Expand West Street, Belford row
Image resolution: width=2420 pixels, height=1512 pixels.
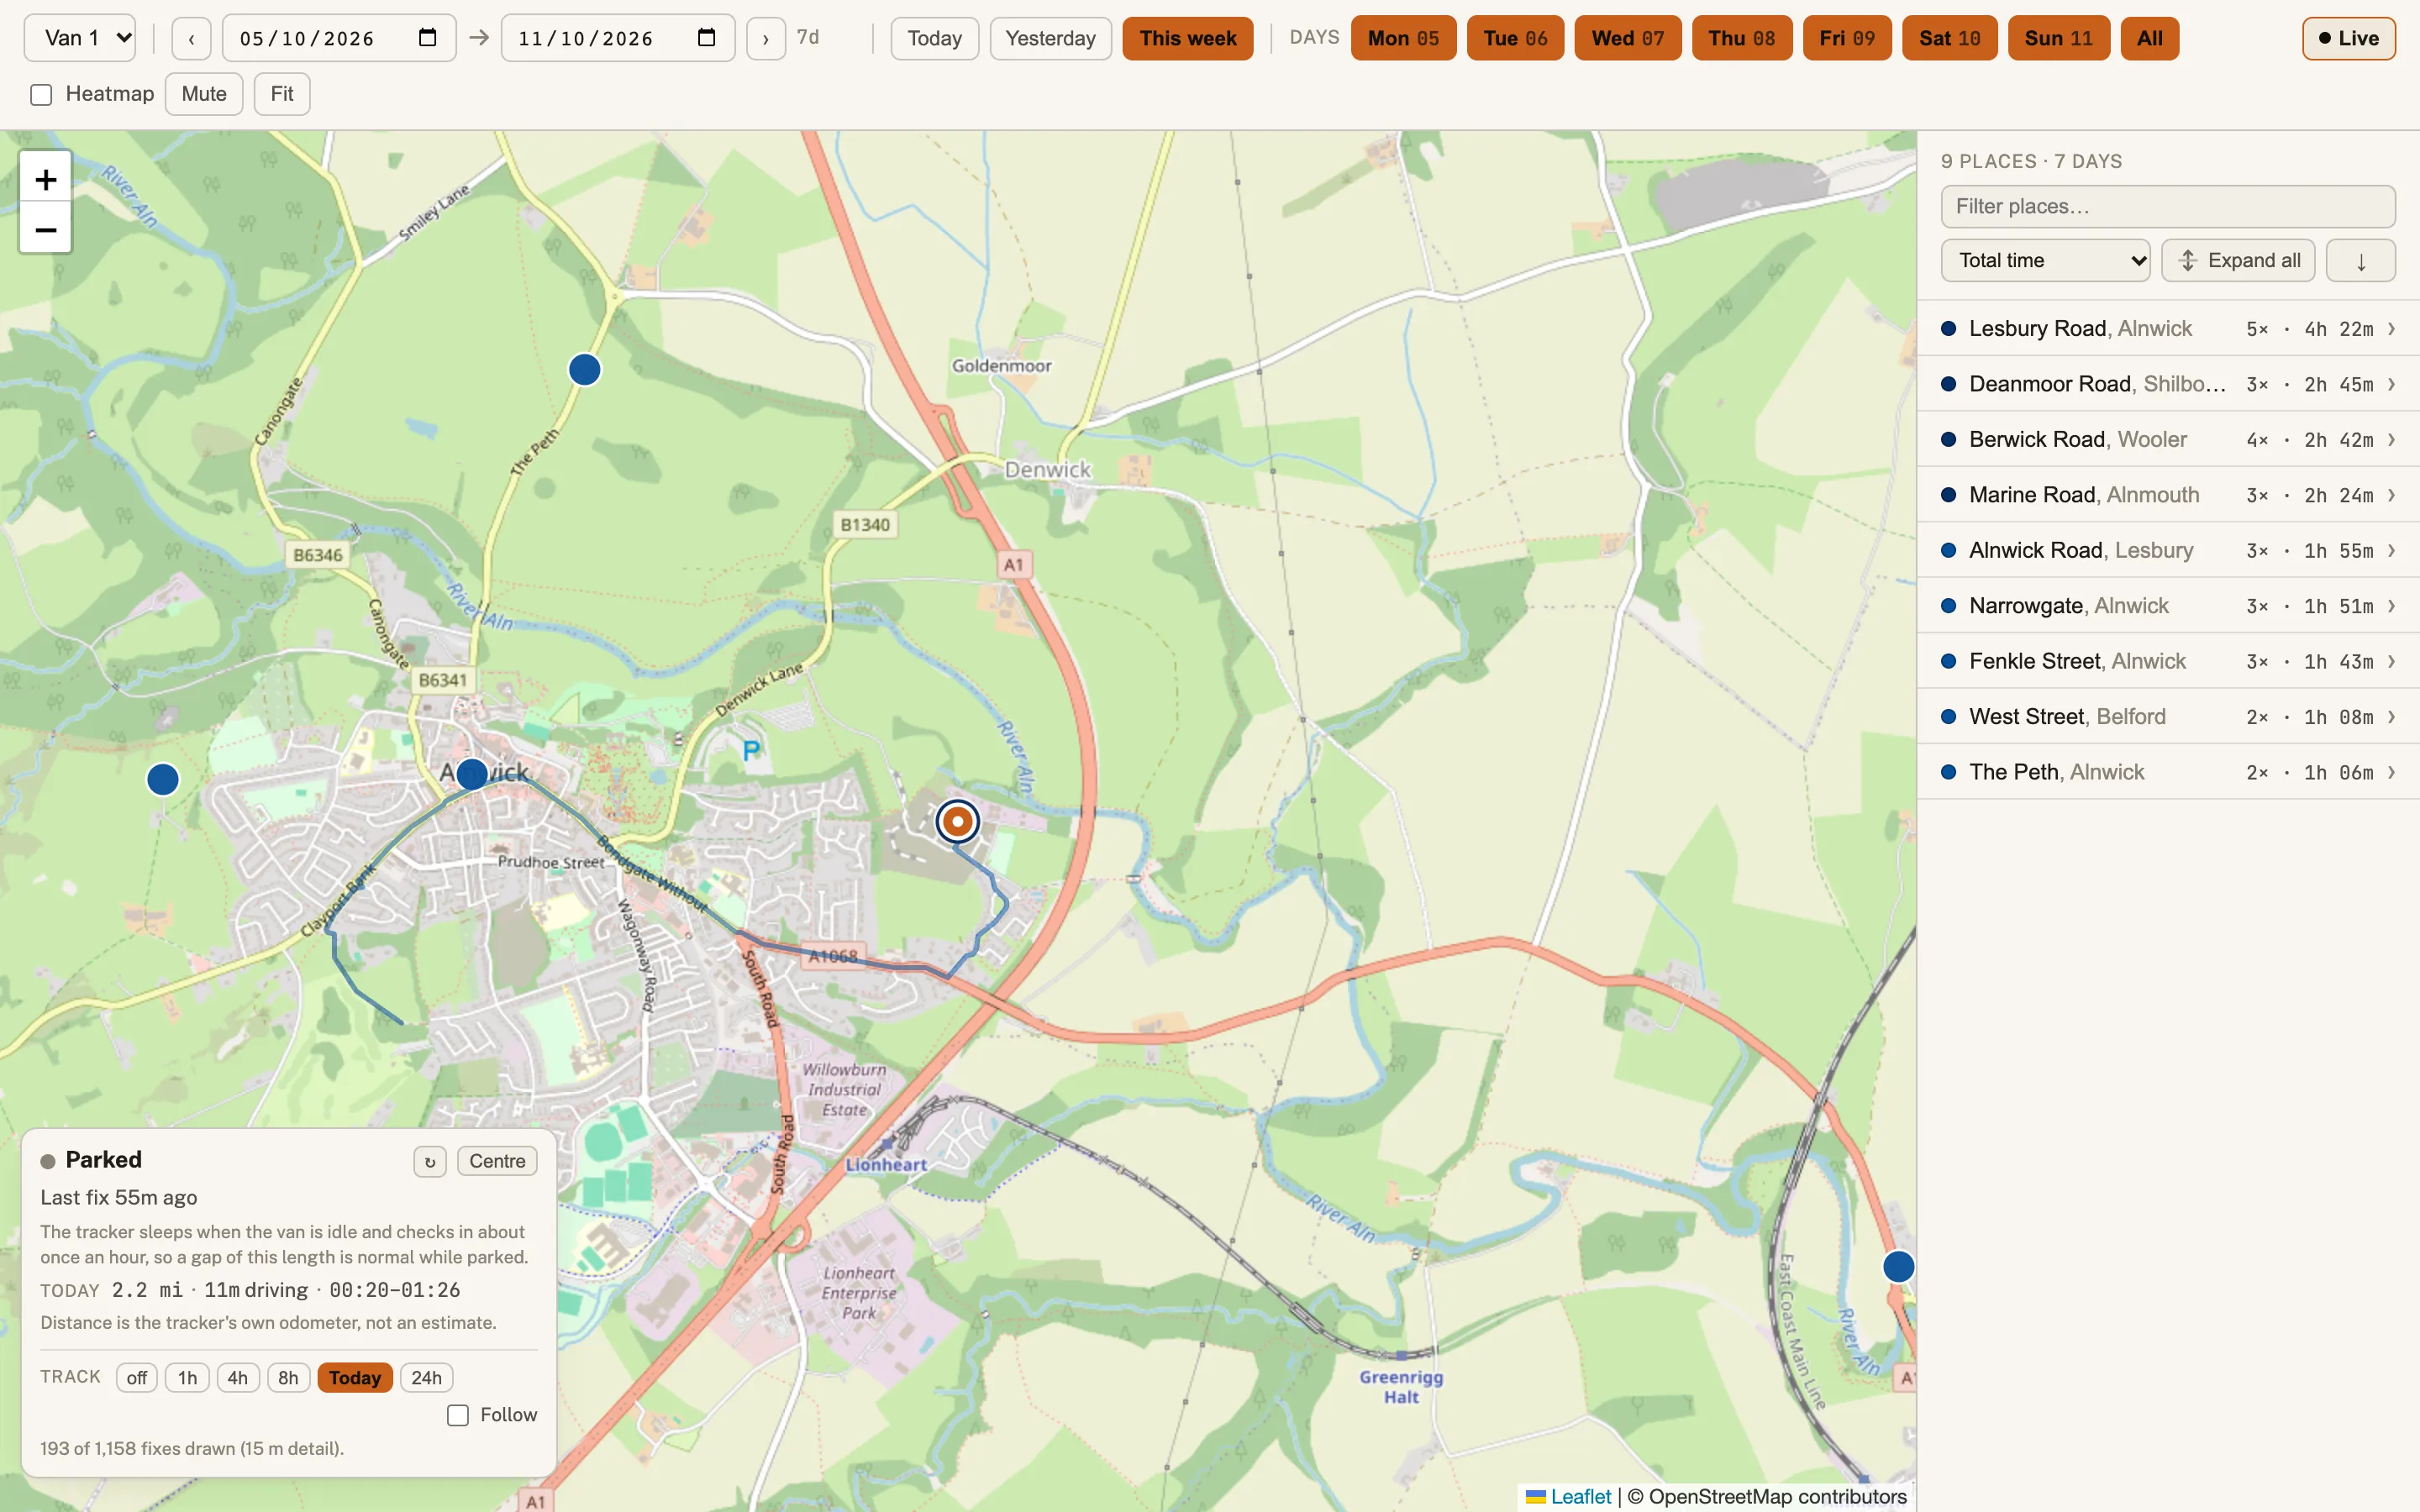[x=2168, y=717]
